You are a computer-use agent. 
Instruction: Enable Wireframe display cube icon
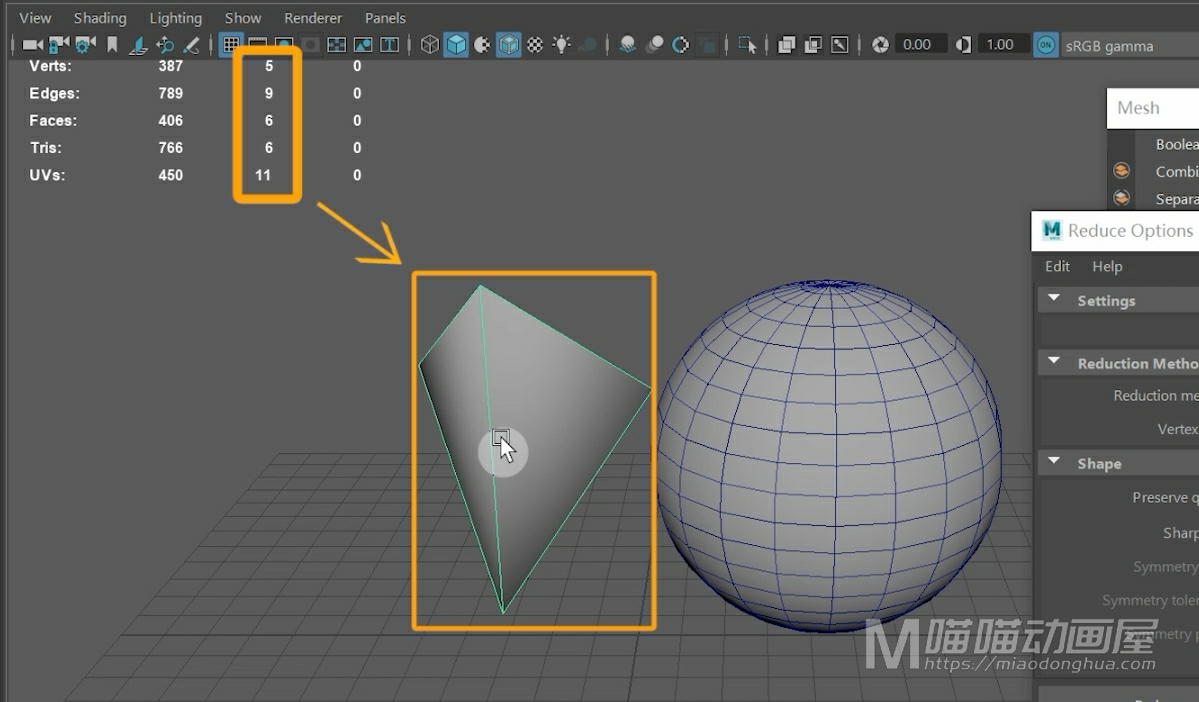pos(430,45)
